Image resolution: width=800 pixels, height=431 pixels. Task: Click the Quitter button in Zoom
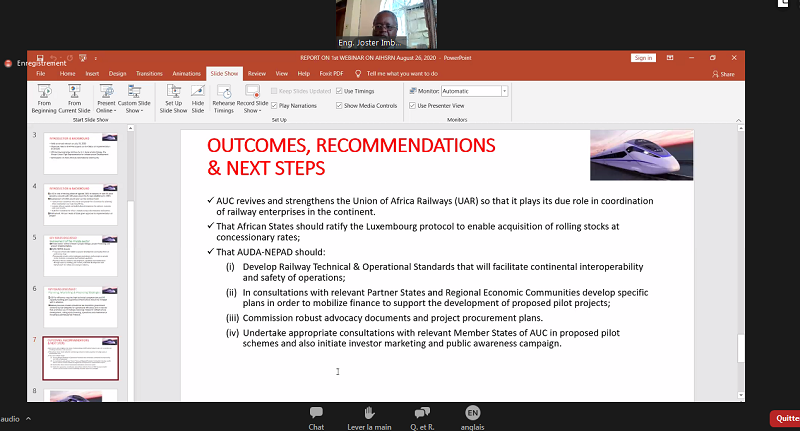(786, 419)
